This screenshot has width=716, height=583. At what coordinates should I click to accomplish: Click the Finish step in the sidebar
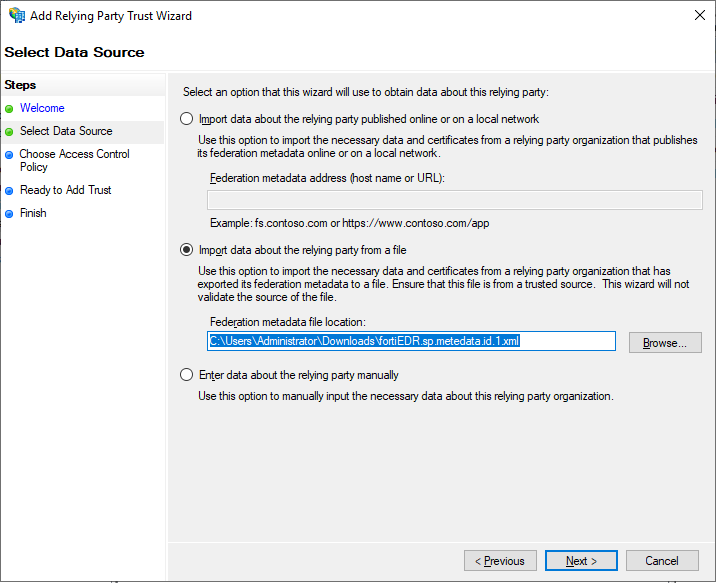[33, 213]
